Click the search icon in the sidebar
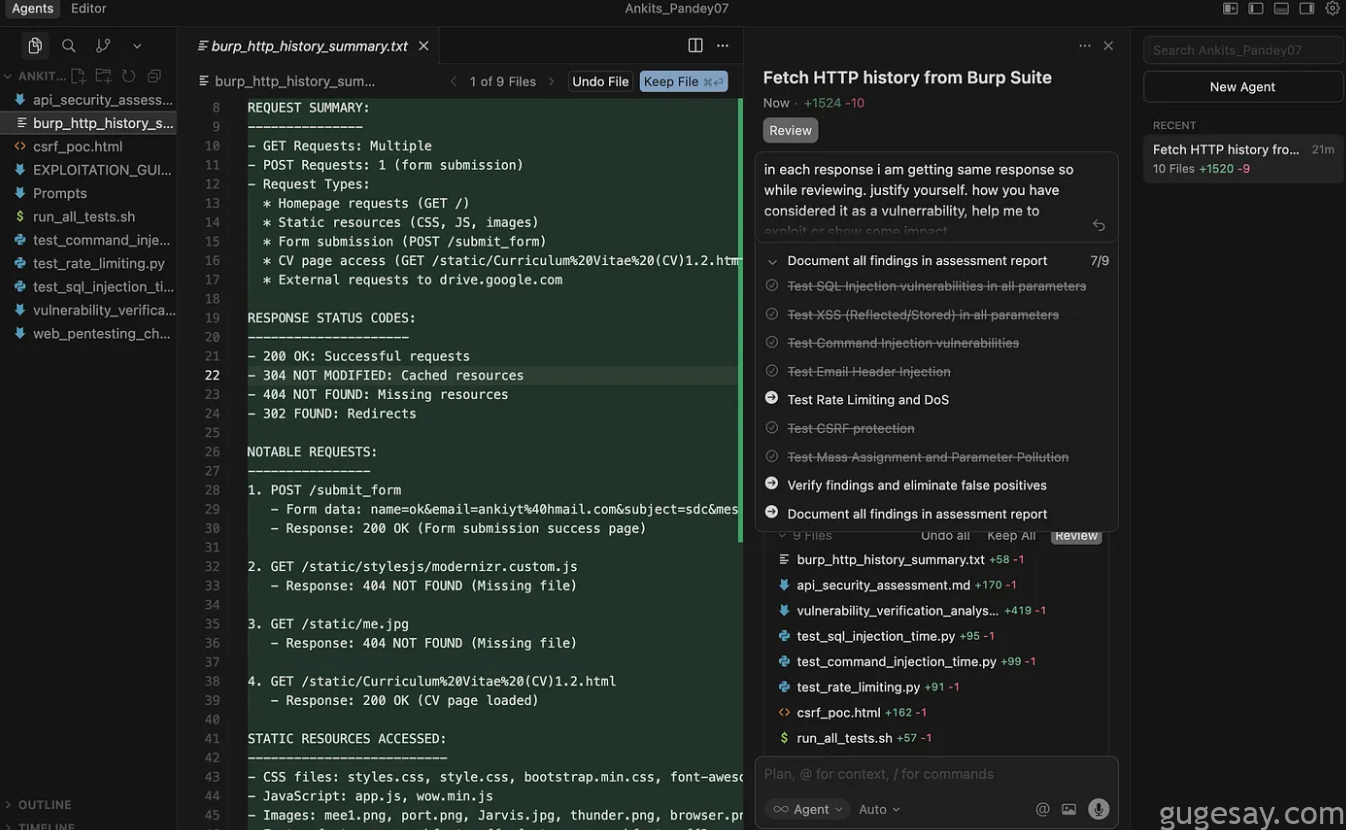Viewport: 1346px width, 830px height. pyautogui.click(x=68, y=46)
